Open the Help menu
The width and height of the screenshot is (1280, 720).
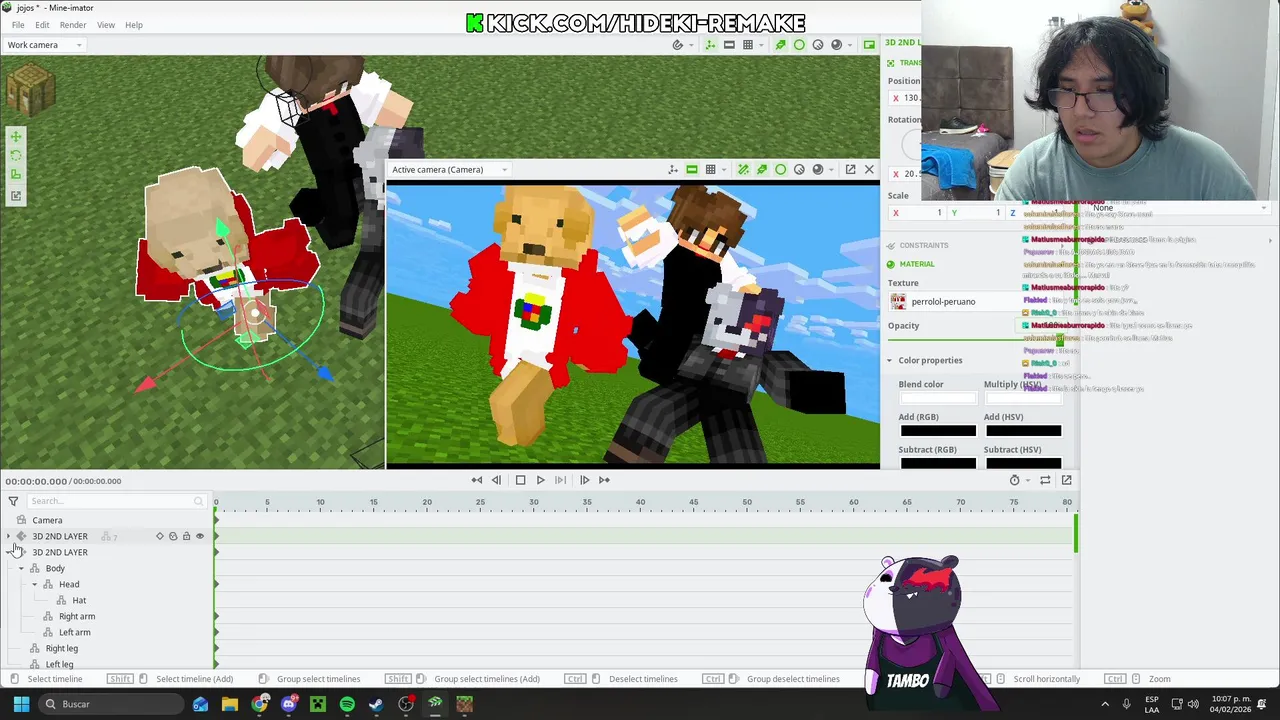click(x=134, y=25)
